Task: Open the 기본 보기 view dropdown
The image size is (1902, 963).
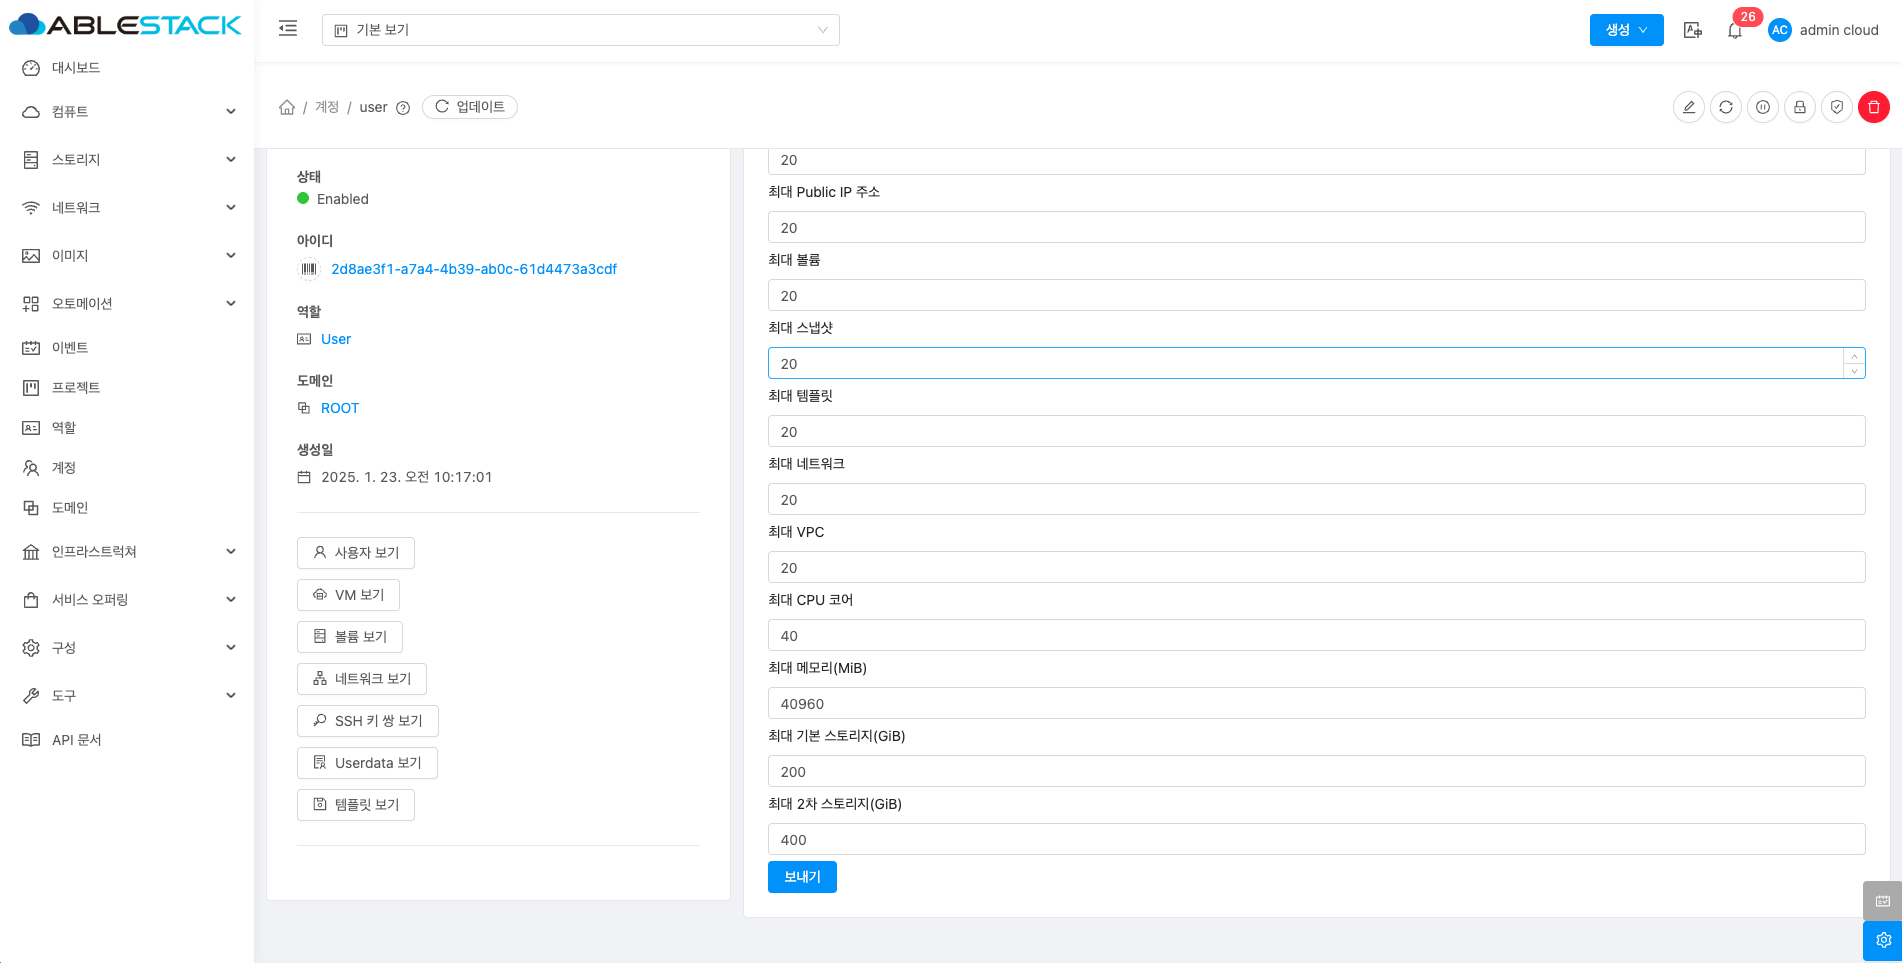Action: (x=580, y=30)
